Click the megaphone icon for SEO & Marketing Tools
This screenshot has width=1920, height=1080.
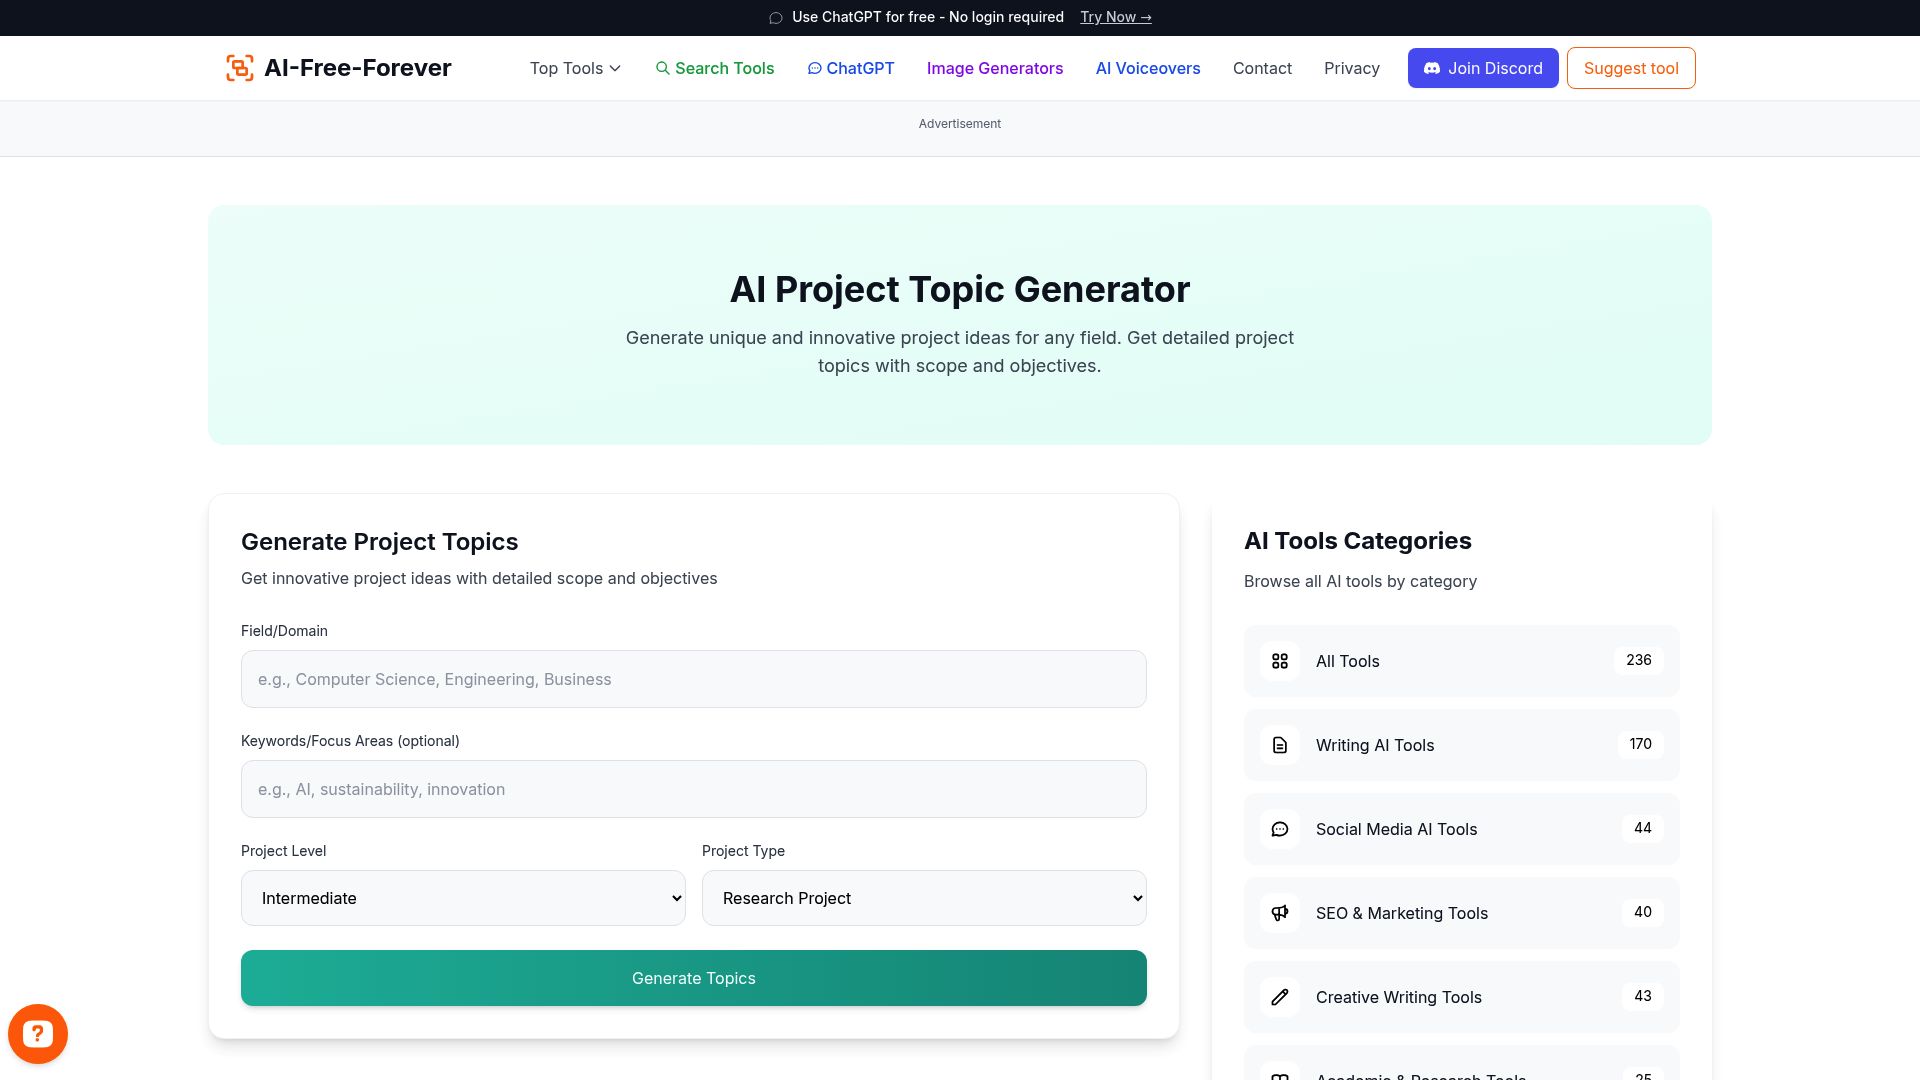1279,913
